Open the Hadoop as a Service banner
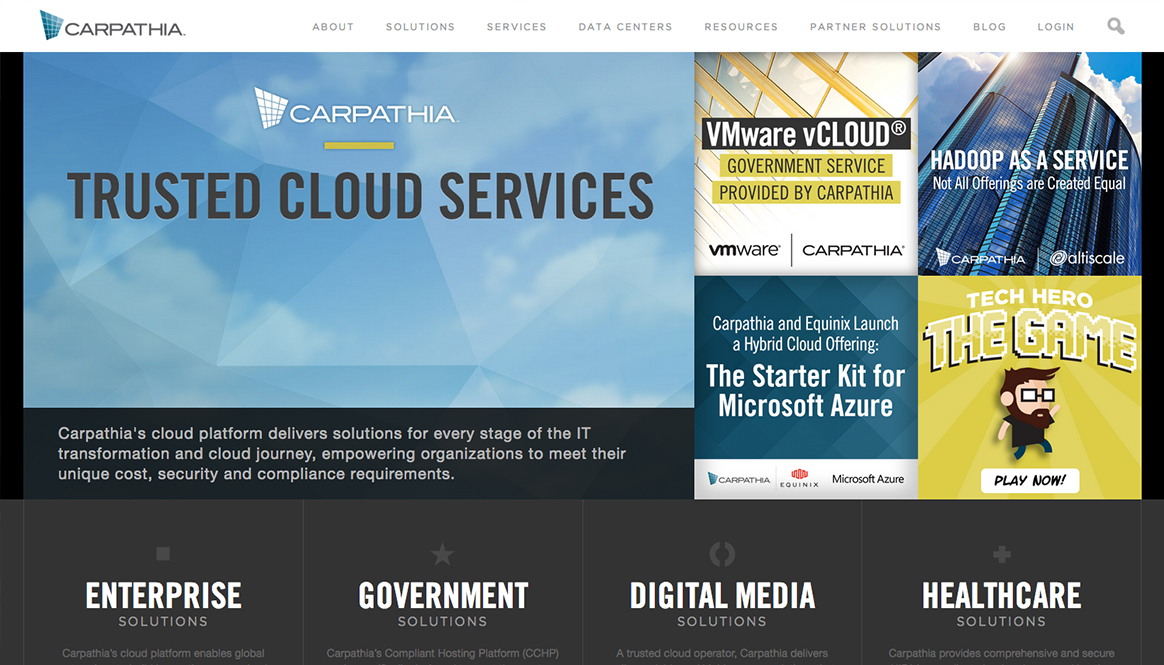Viewport: 1164px width, 665px height. pos(1030,164)
